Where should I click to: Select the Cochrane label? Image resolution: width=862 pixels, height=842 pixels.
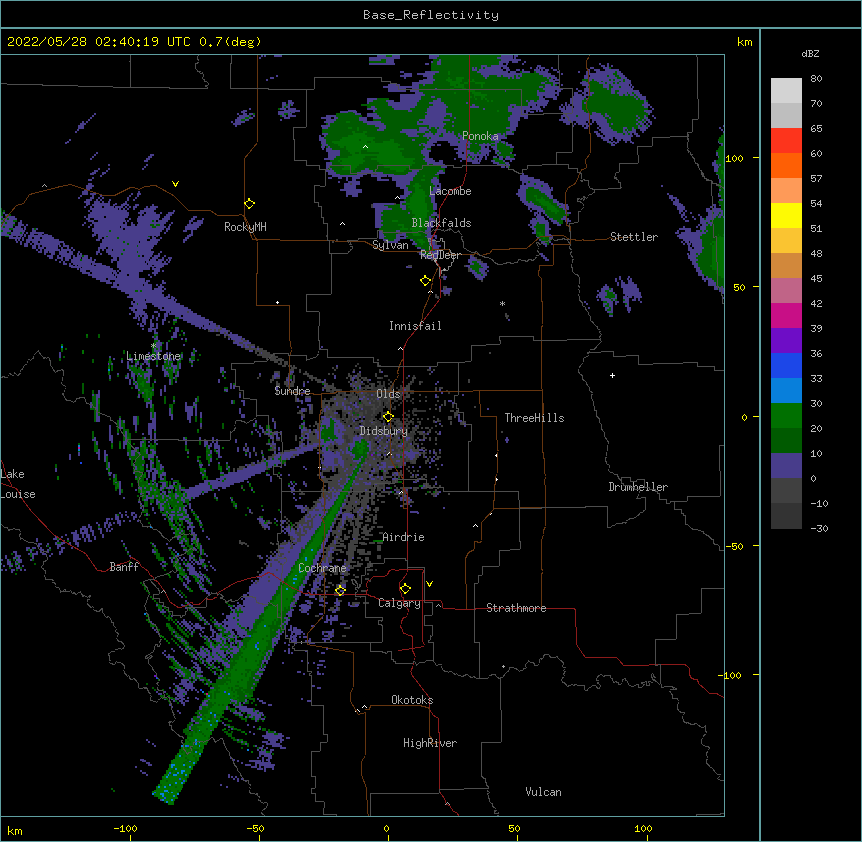tap(322, 568)
